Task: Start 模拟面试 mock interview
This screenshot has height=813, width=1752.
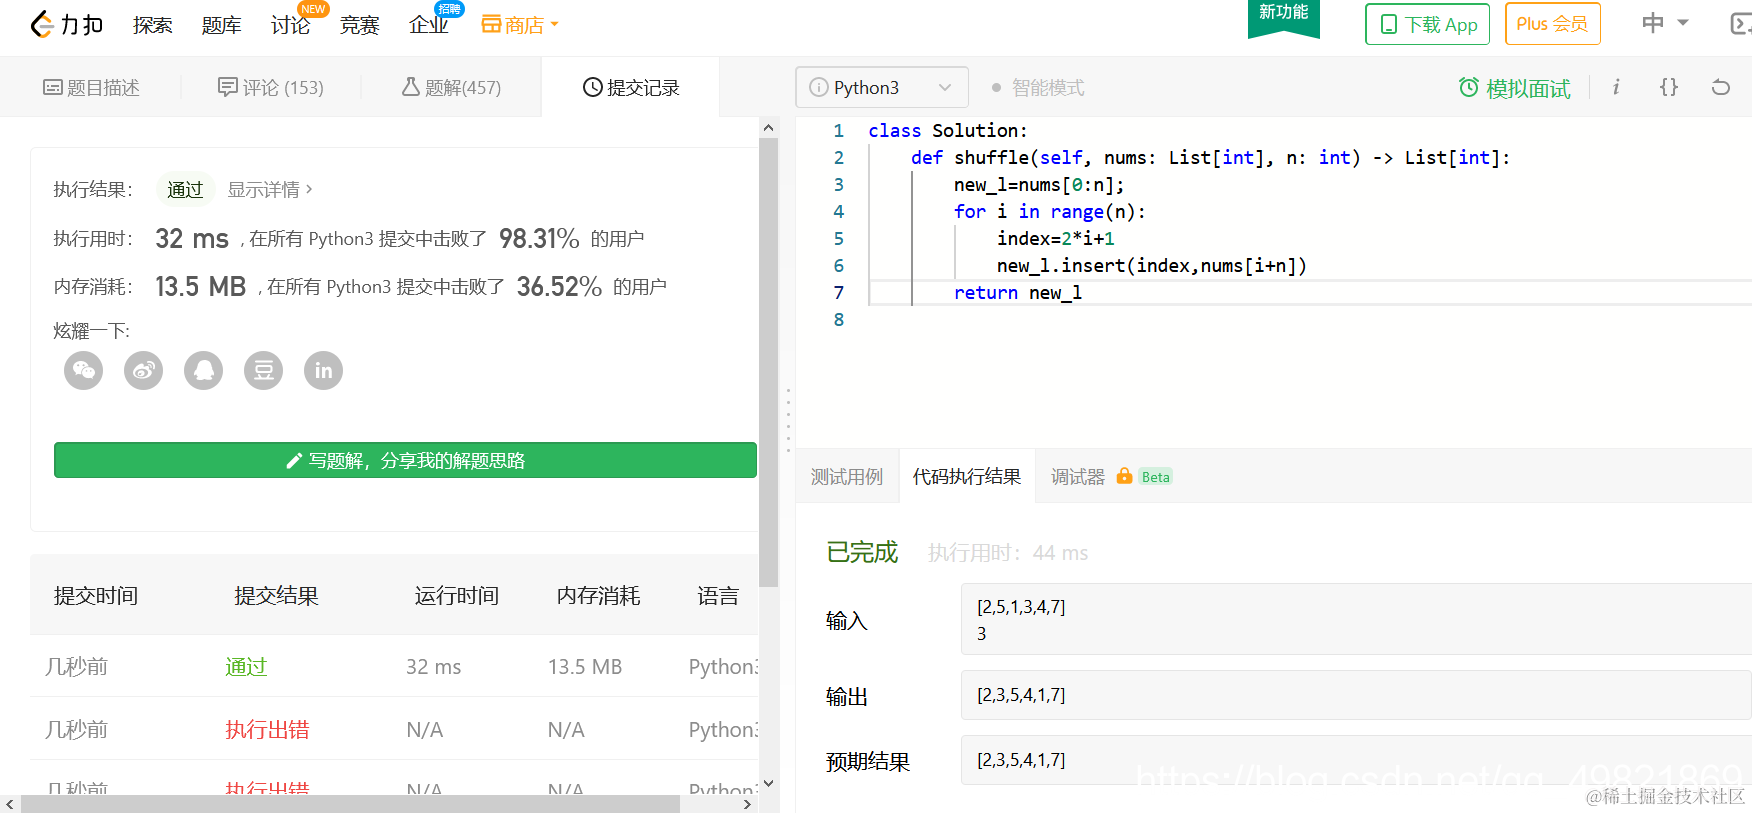Action: click(x=1515, y=88)
